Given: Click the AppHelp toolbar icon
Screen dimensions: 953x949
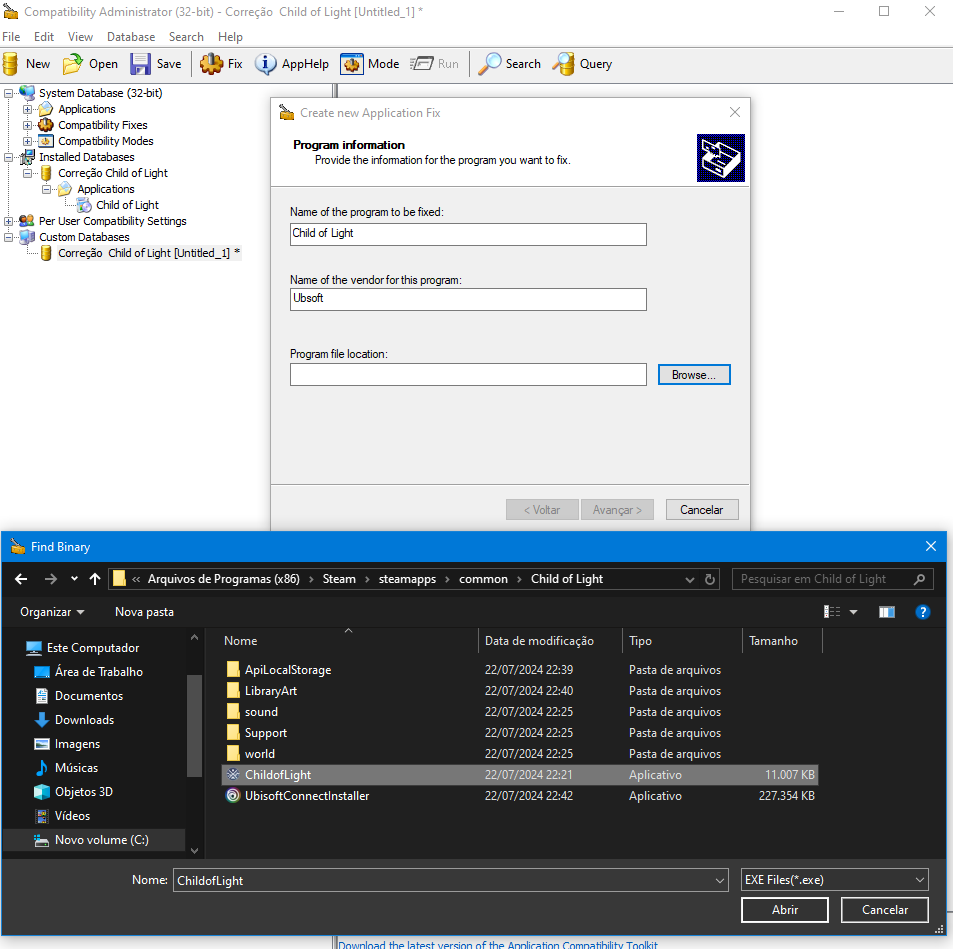Looking at the screenshot, I should [266, 64].
